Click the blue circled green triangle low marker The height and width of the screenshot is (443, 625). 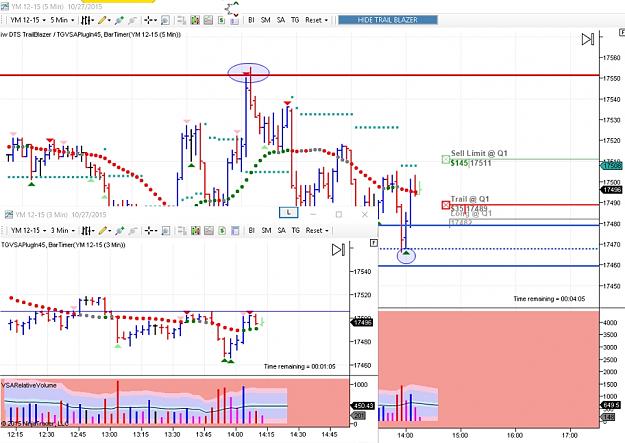pos(406,255)
